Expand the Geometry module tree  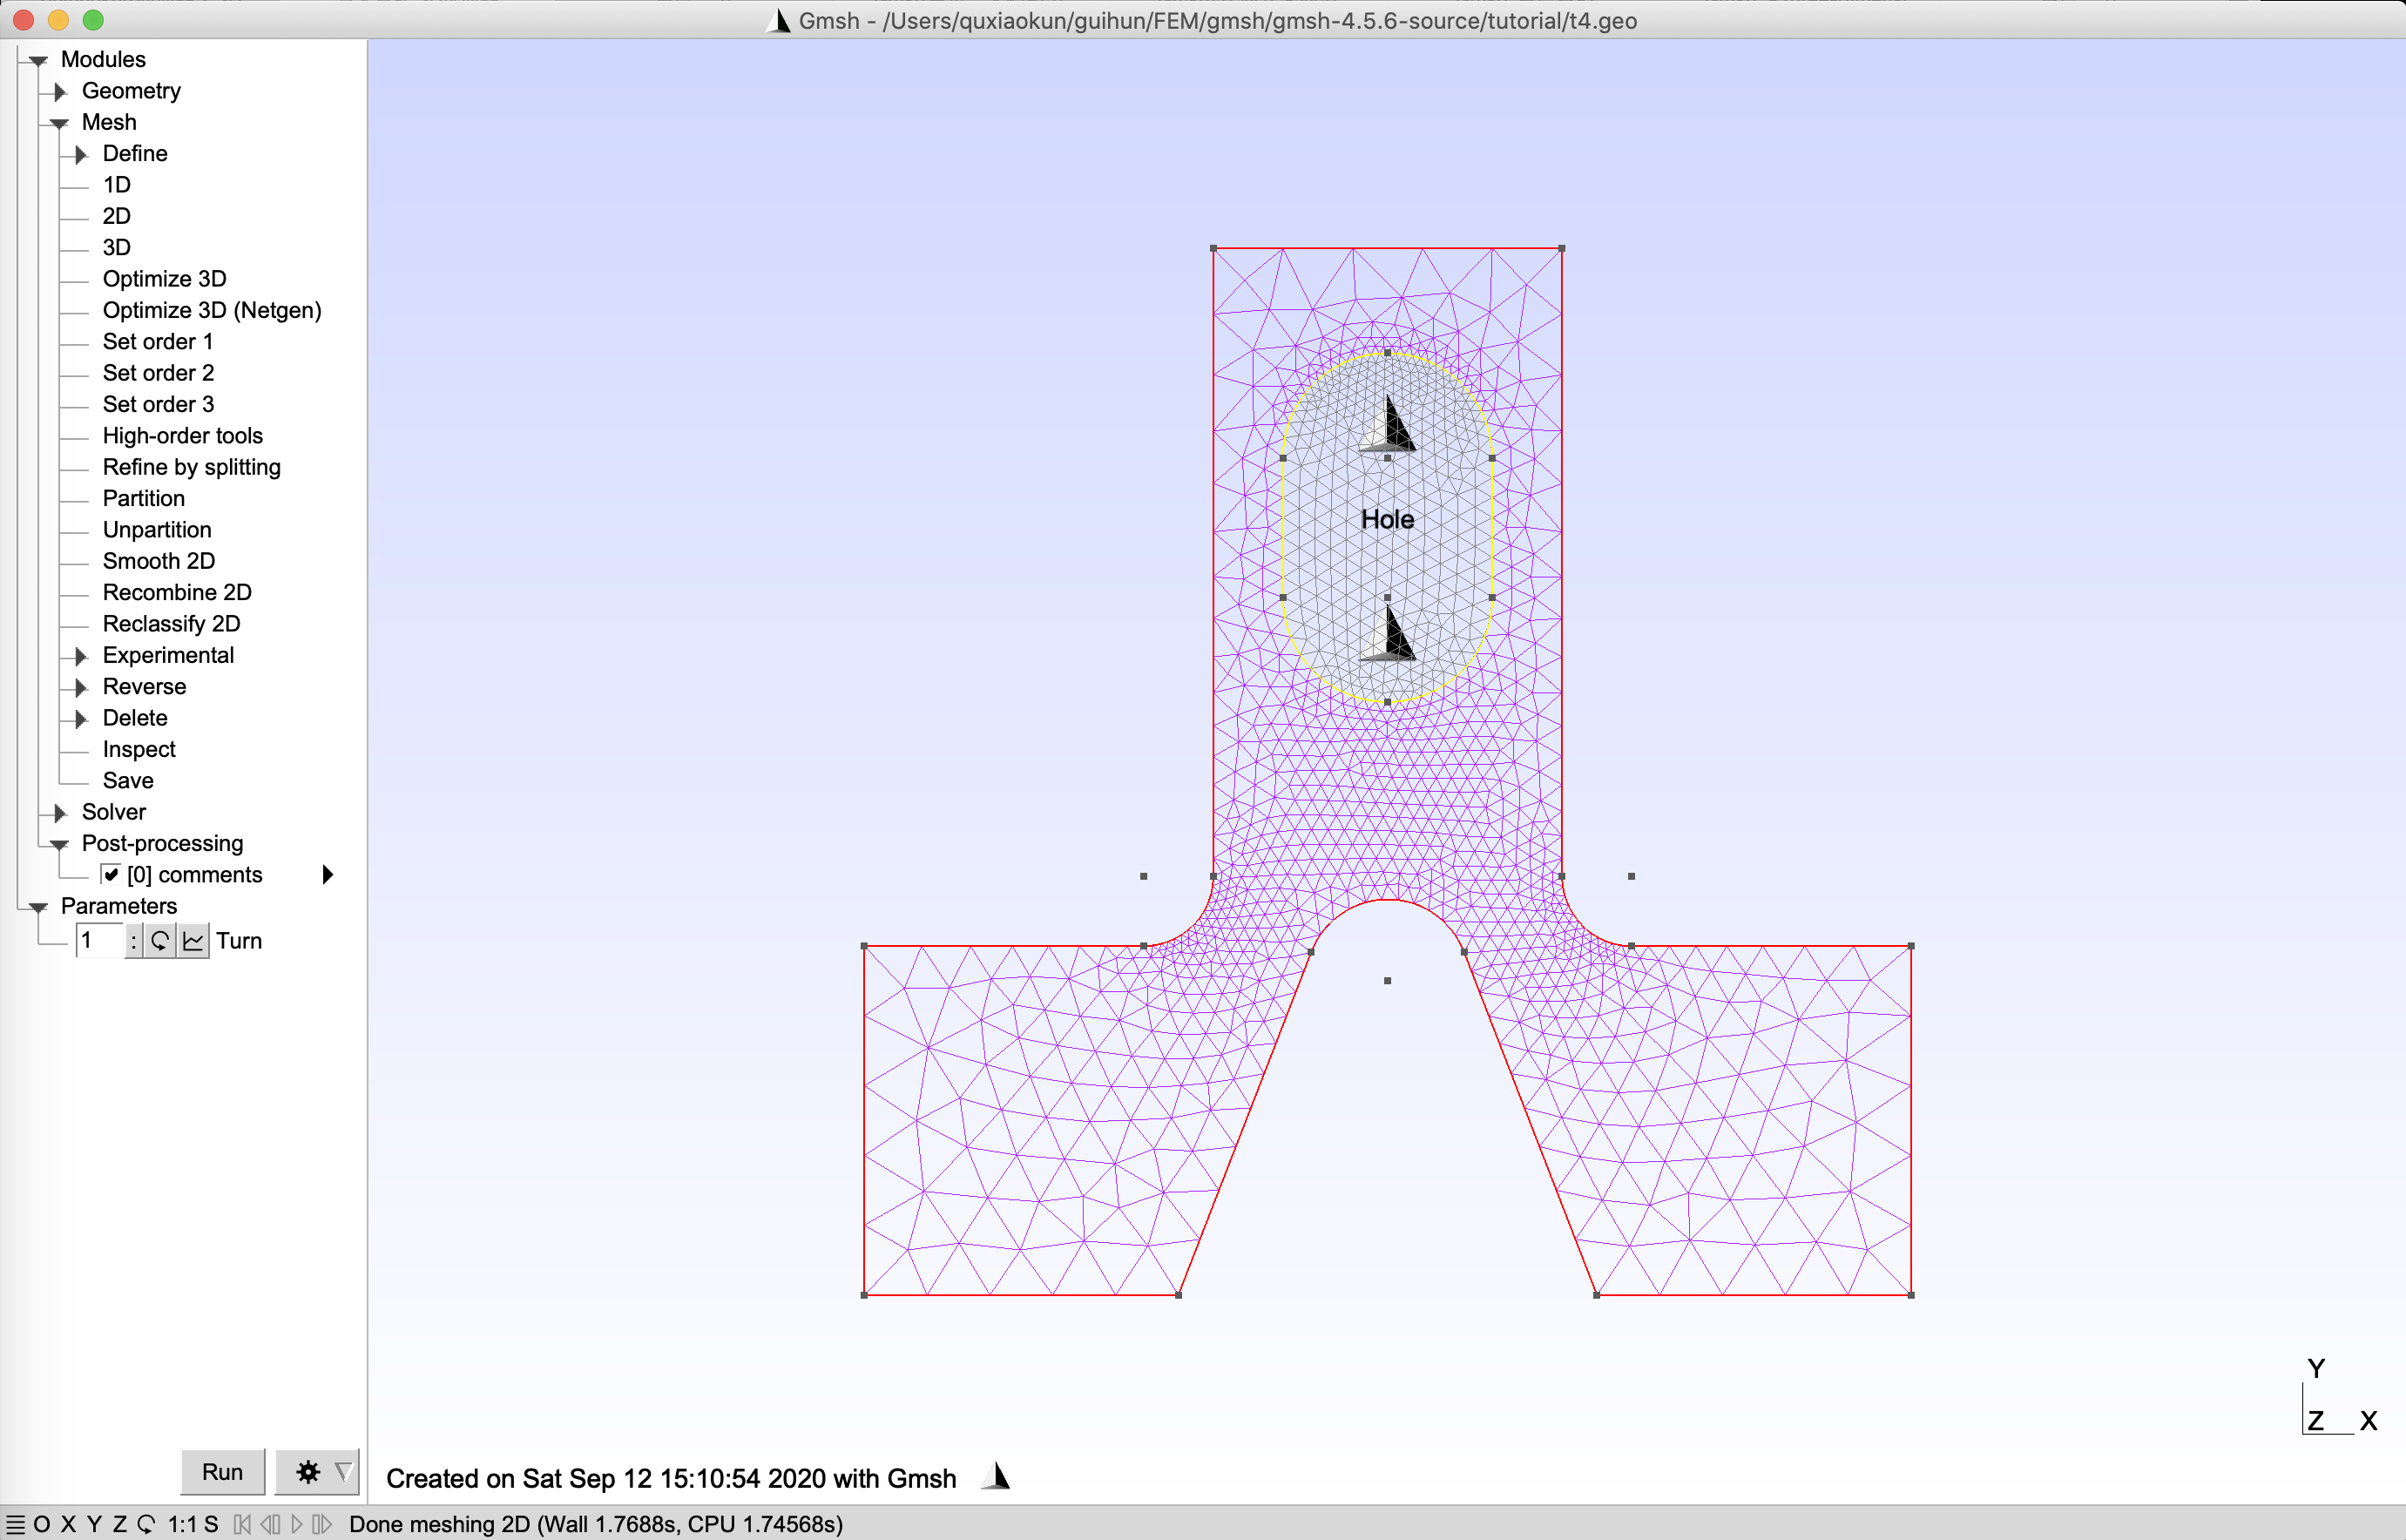coord(60,91)
